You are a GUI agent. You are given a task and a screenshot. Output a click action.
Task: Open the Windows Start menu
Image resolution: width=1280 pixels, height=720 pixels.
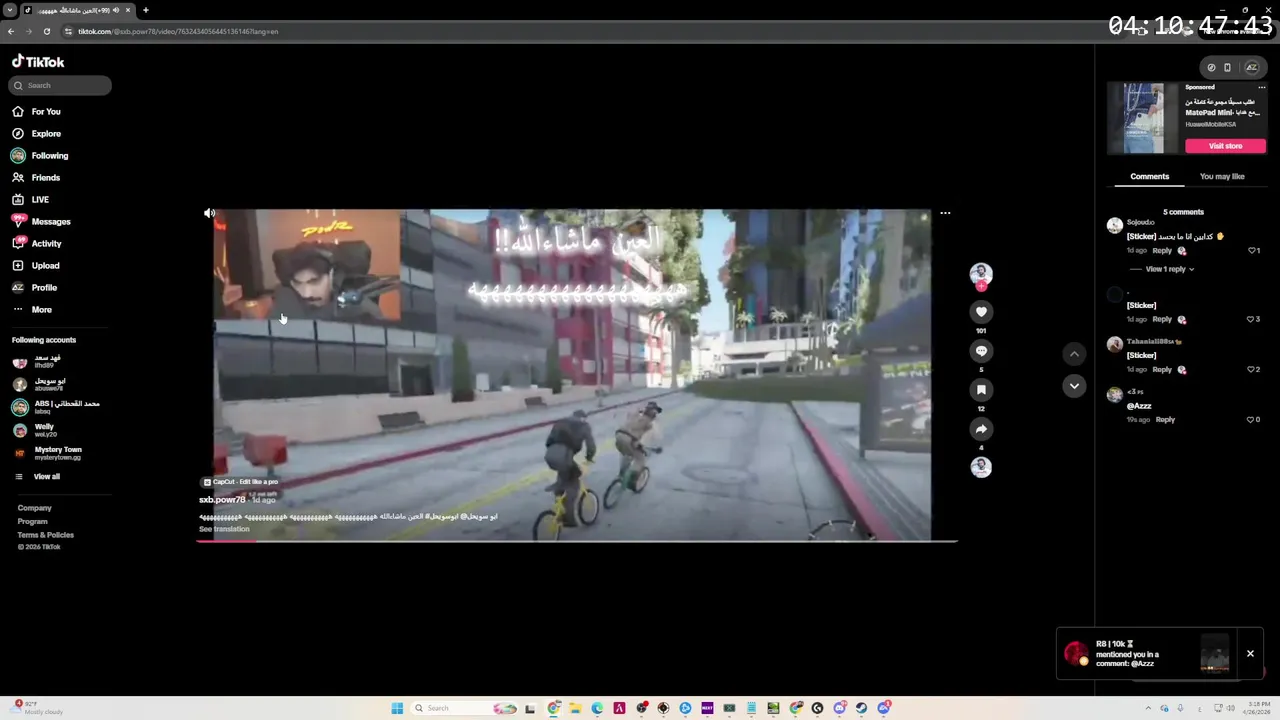tap(397, 708)
